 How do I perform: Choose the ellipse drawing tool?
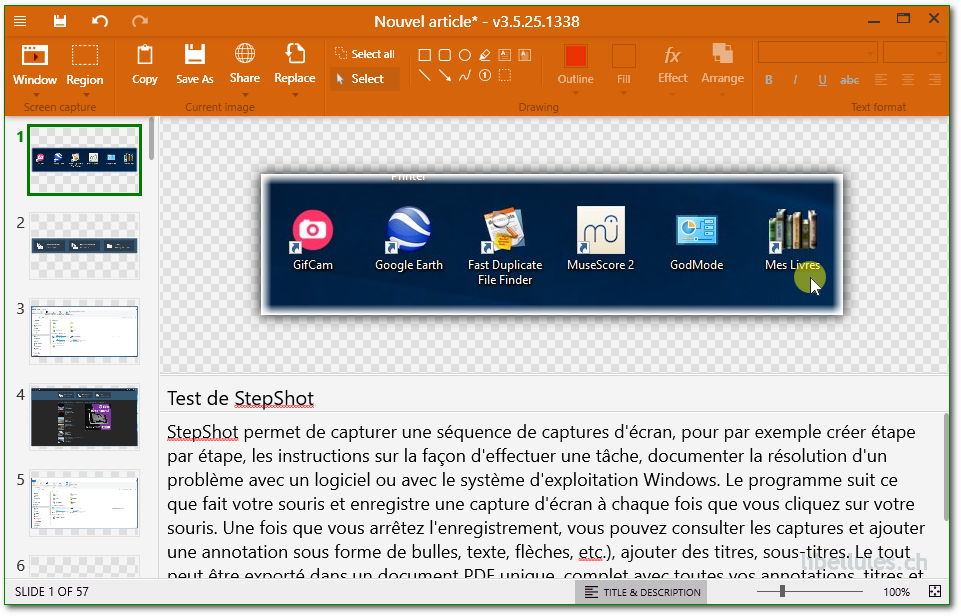click(465, 55)
